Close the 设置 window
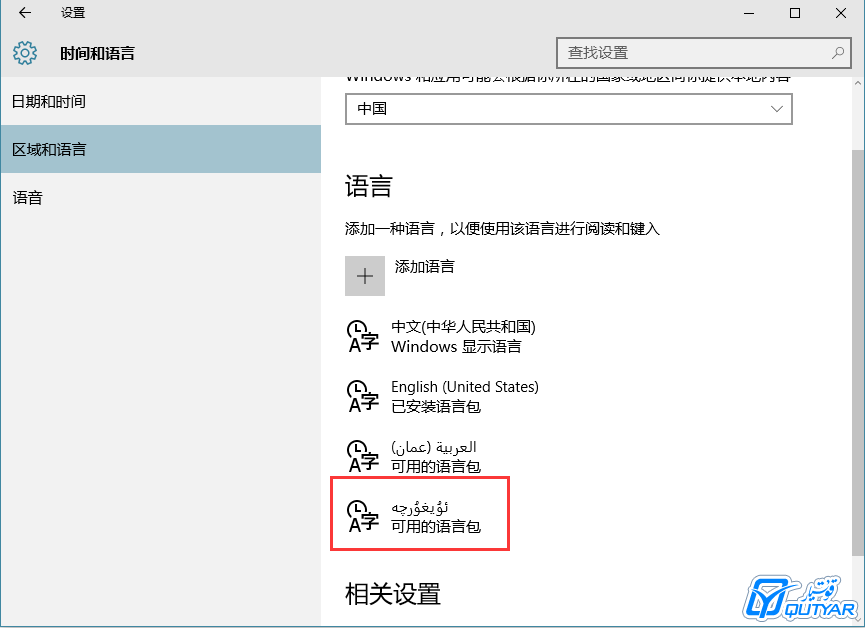 [841, 13]
